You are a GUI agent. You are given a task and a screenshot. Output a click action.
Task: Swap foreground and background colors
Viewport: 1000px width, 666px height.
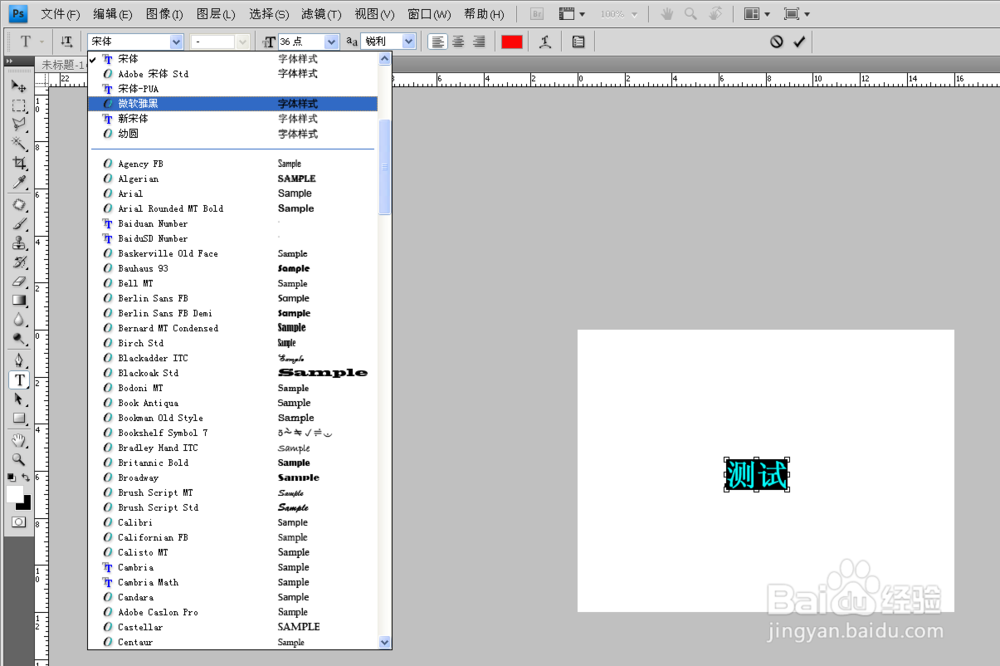(x=26, y=477)
